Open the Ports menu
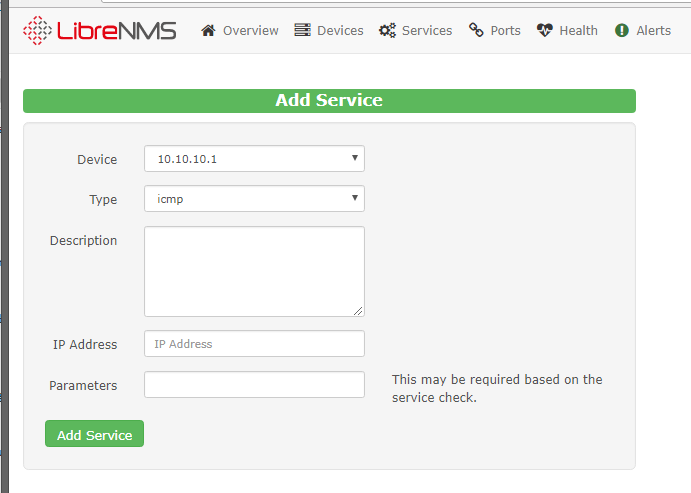The height and width of the screenshot is (493, 691). pos(505,30)
